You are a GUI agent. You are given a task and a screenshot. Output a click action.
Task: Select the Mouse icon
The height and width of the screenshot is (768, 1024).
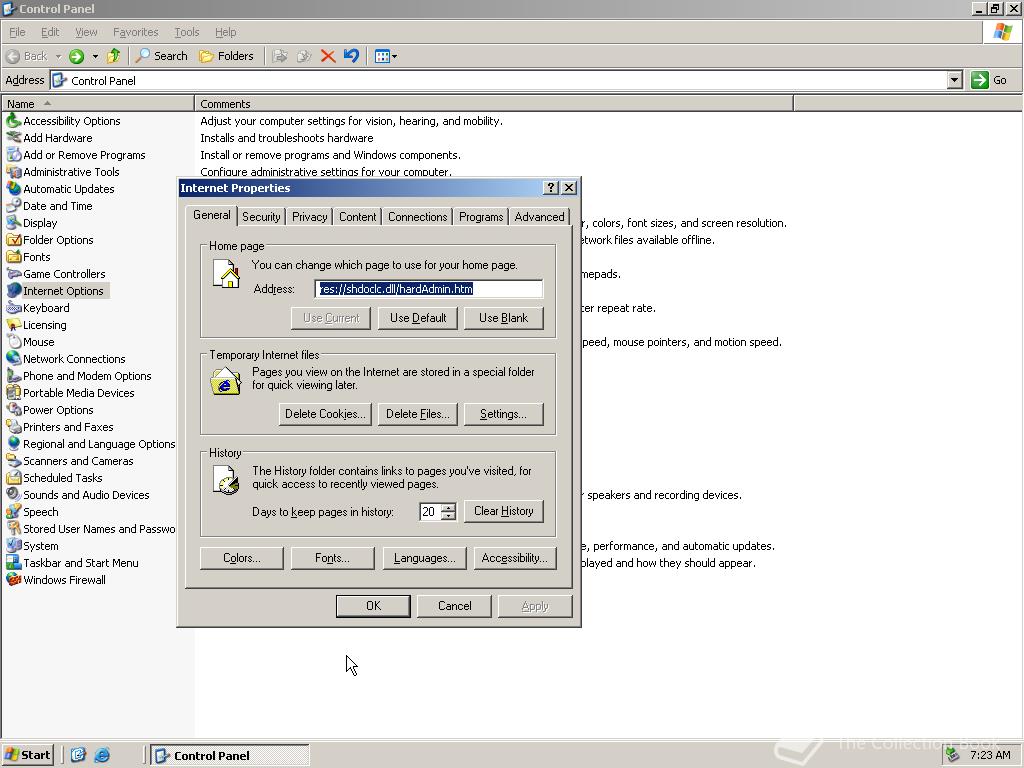(x=13, y=342)
